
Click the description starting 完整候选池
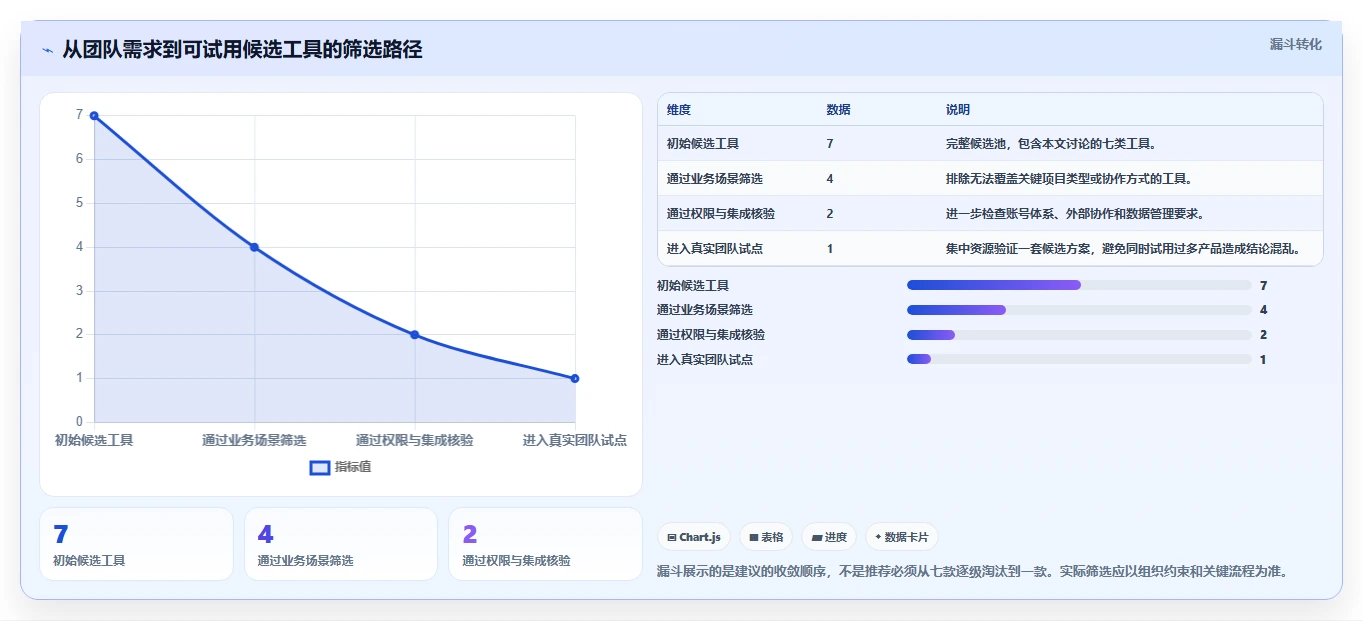1051,144
